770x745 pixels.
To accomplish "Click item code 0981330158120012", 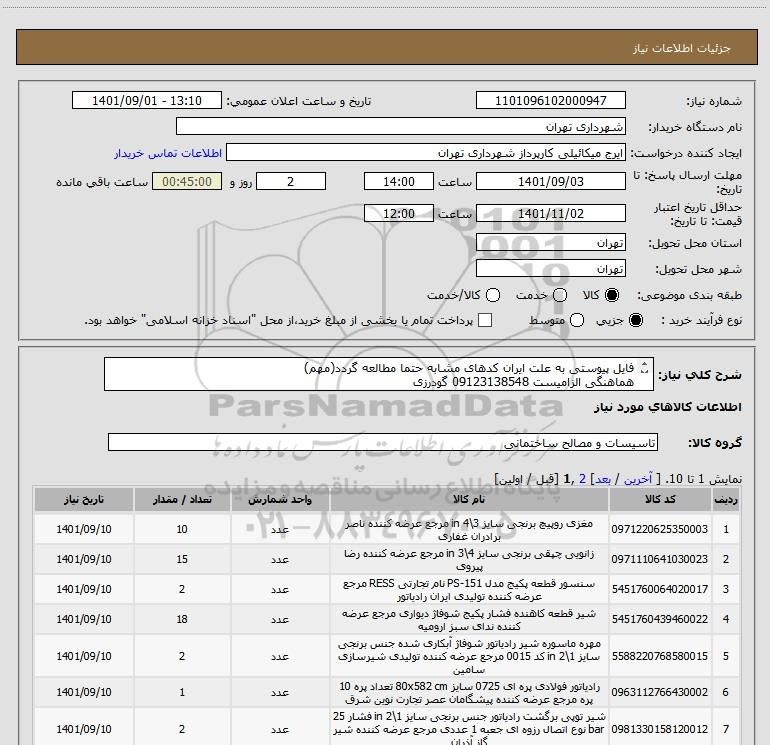I will click(660, 729).
